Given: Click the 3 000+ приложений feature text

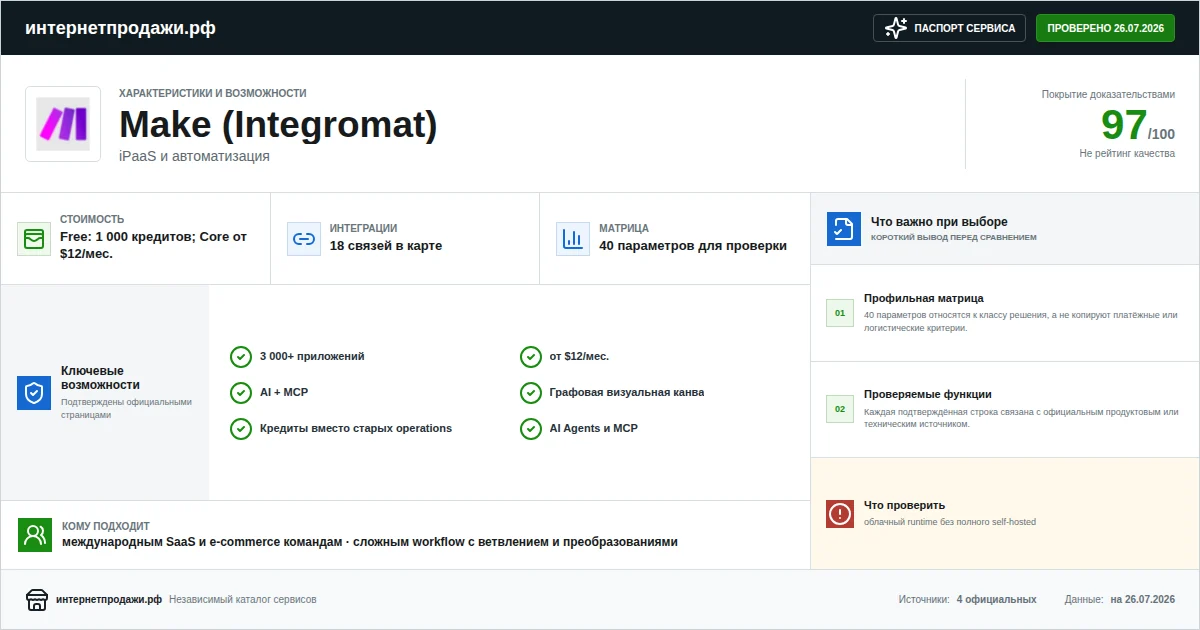Looking at the screenshot, I should tap(312, 356).
